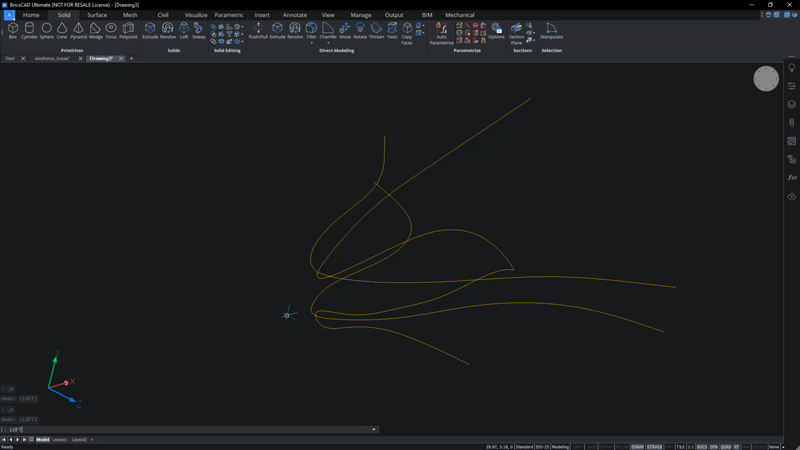This screenshot has width=800, height=450.
Task: Go to the next layout with arrow
Action: [17, 439]
